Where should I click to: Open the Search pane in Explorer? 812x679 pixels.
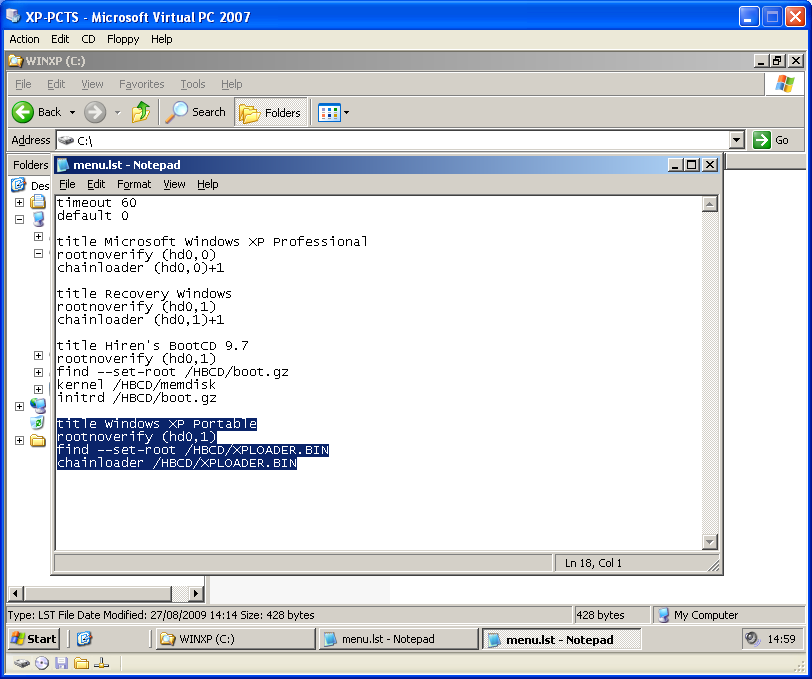point(196,112)
